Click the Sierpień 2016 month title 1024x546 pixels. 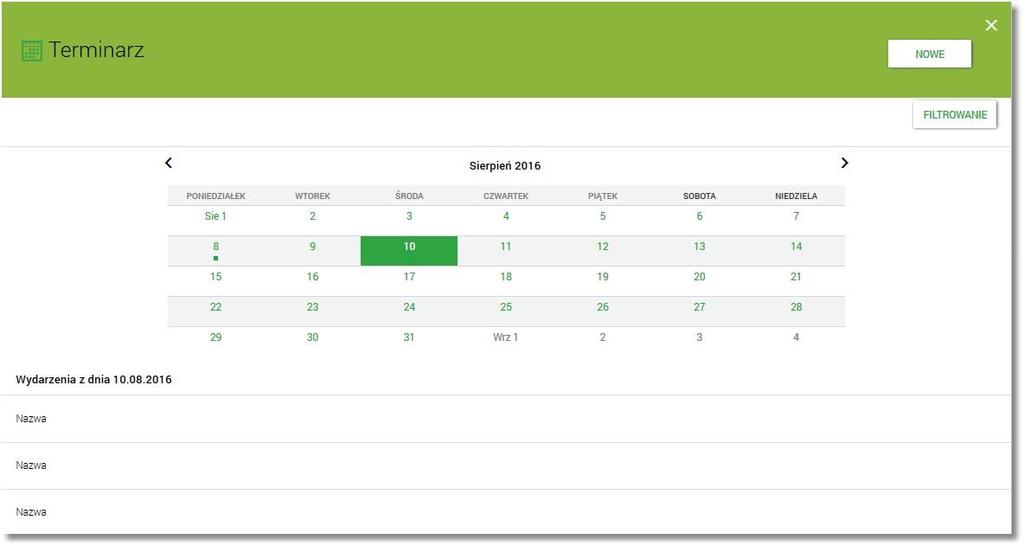pyautogui.click(x=505, y=166)
